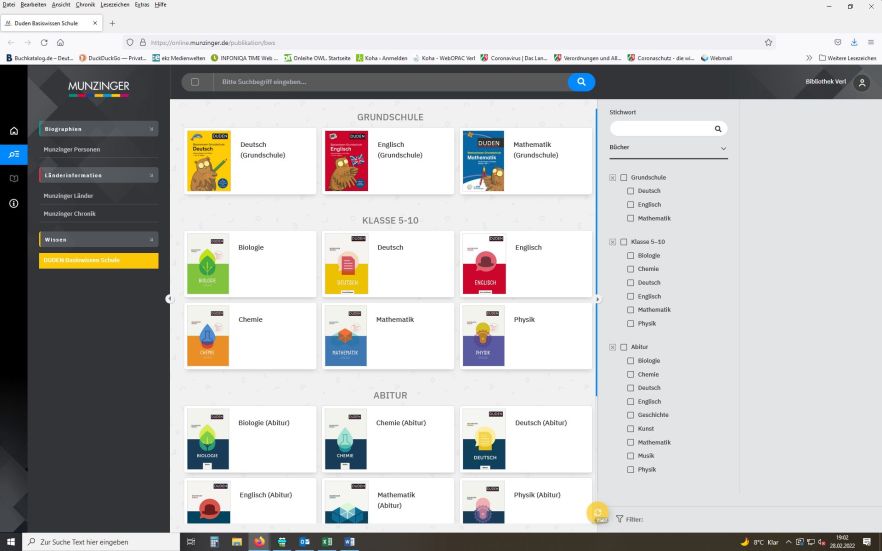Click the Stichwort search magnifier icon

[x=717, y=129]
